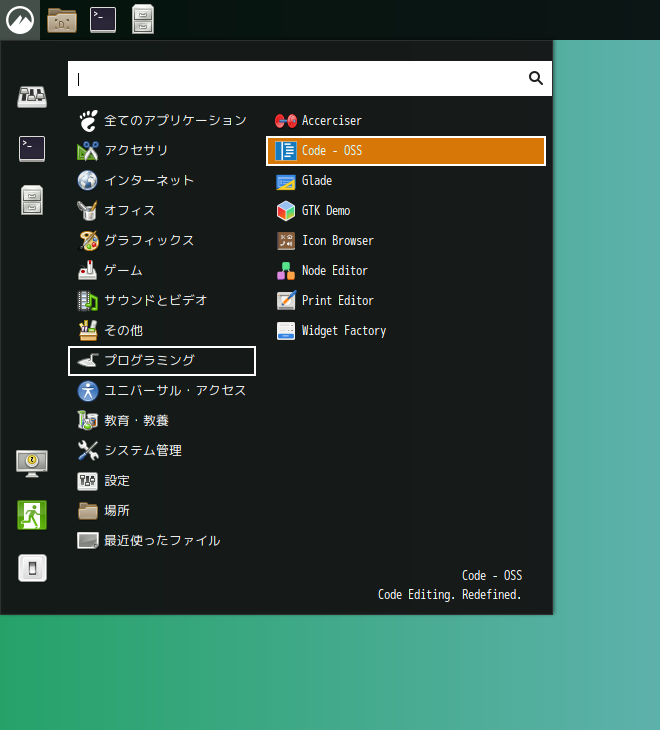Click the magnifying glass search icon

(x=536, y=78)
